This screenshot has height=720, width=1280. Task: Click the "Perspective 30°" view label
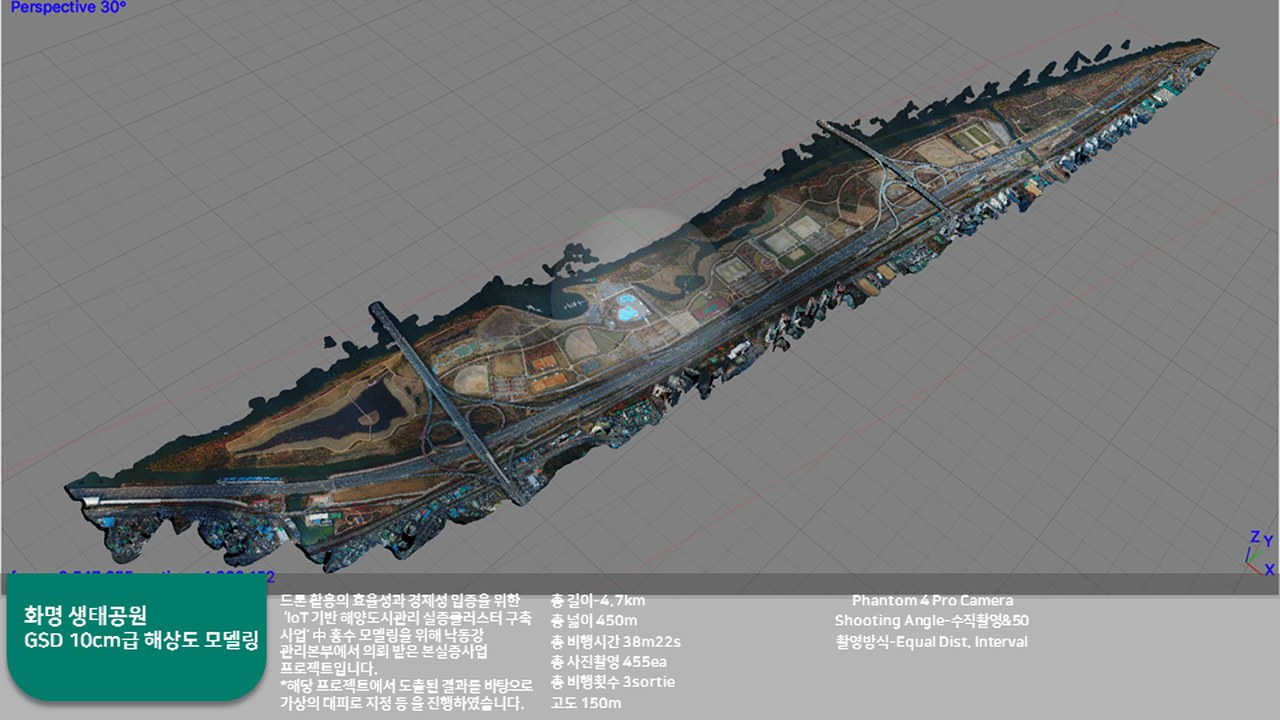pos(69,7)
